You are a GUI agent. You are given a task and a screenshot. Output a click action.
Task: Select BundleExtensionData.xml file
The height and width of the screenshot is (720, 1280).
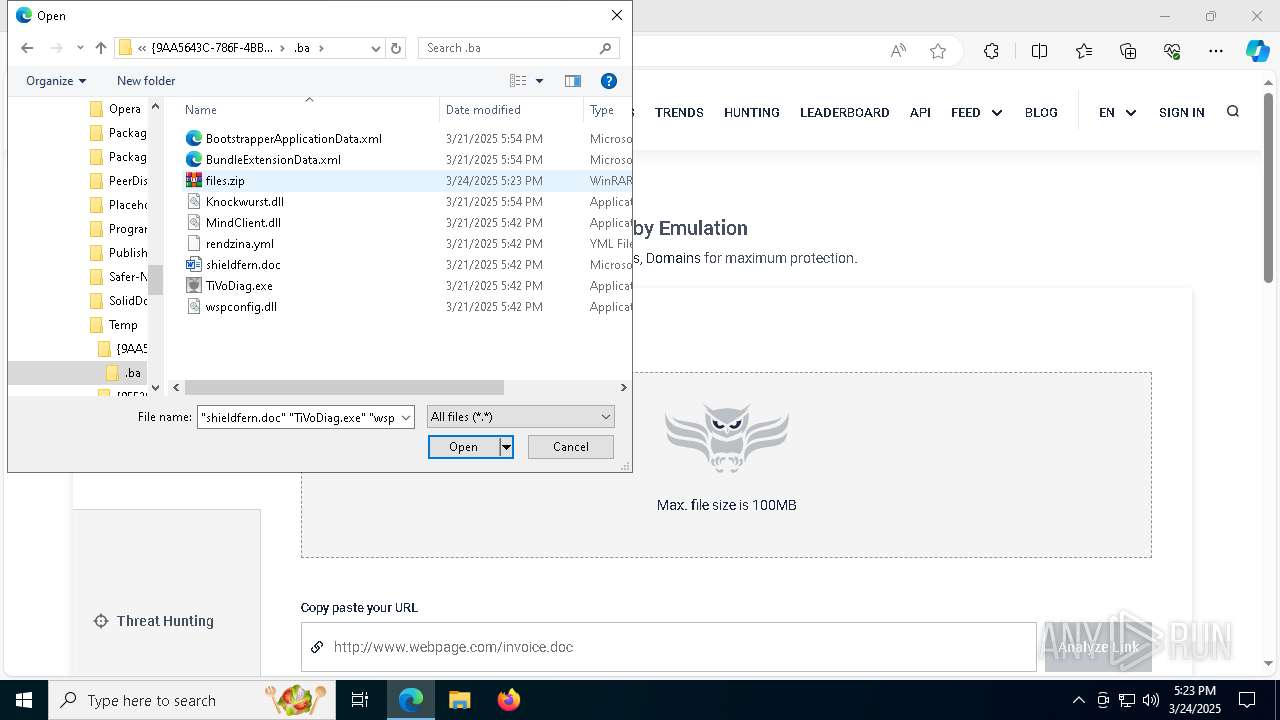273,160
